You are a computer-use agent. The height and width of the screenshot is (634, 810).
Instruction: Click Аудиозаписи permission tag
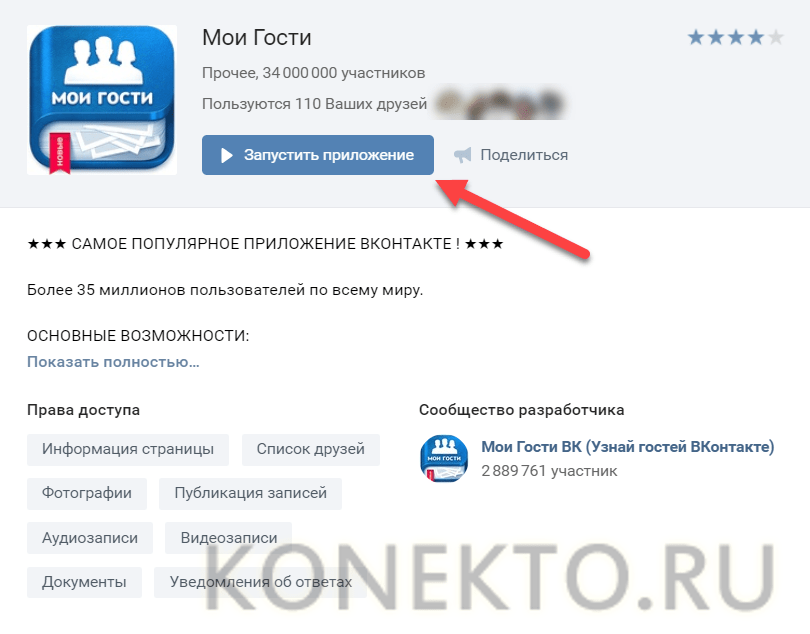pyautogui.click(x=90, y=538)
